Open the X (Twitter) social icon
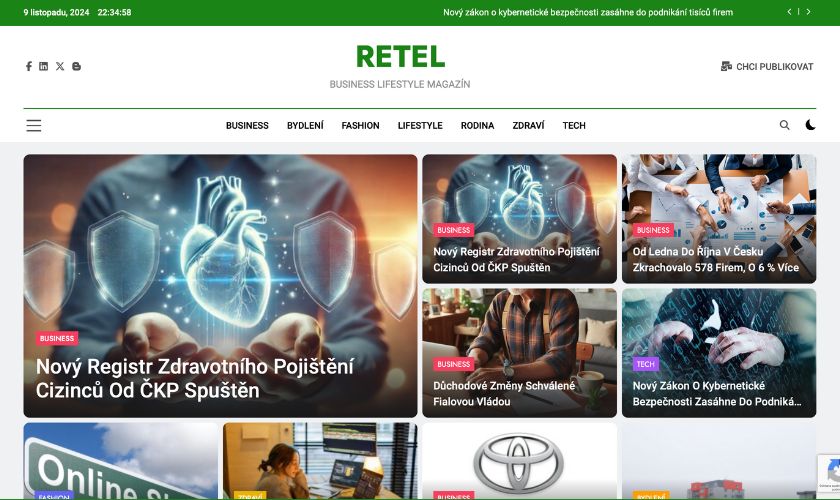 pos(60,66)
